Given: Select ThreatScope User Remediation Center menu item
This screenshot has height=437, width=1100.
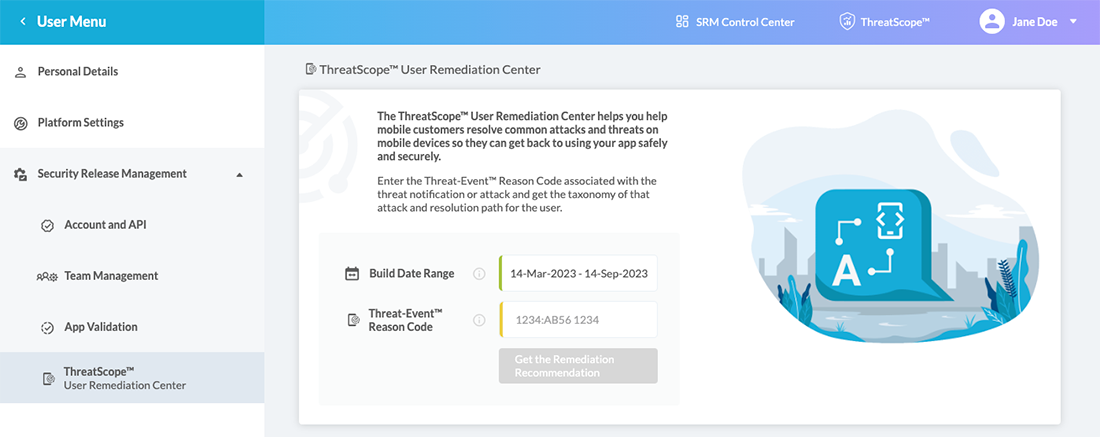Looking at the screenshot, I should coord(124,378).
